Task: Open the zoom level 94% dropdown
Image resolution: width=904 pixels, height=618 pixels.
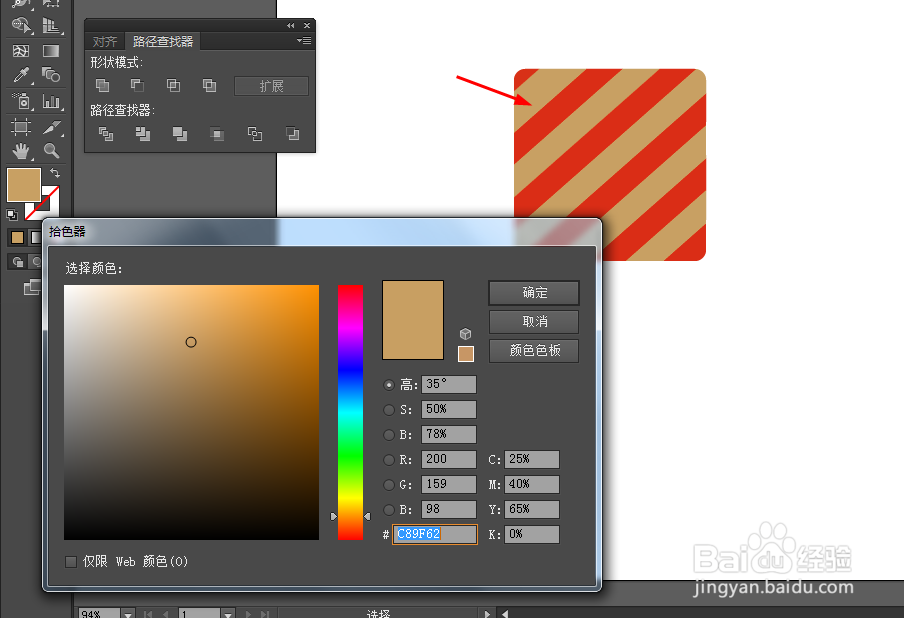Action: (x=128, y=613)
